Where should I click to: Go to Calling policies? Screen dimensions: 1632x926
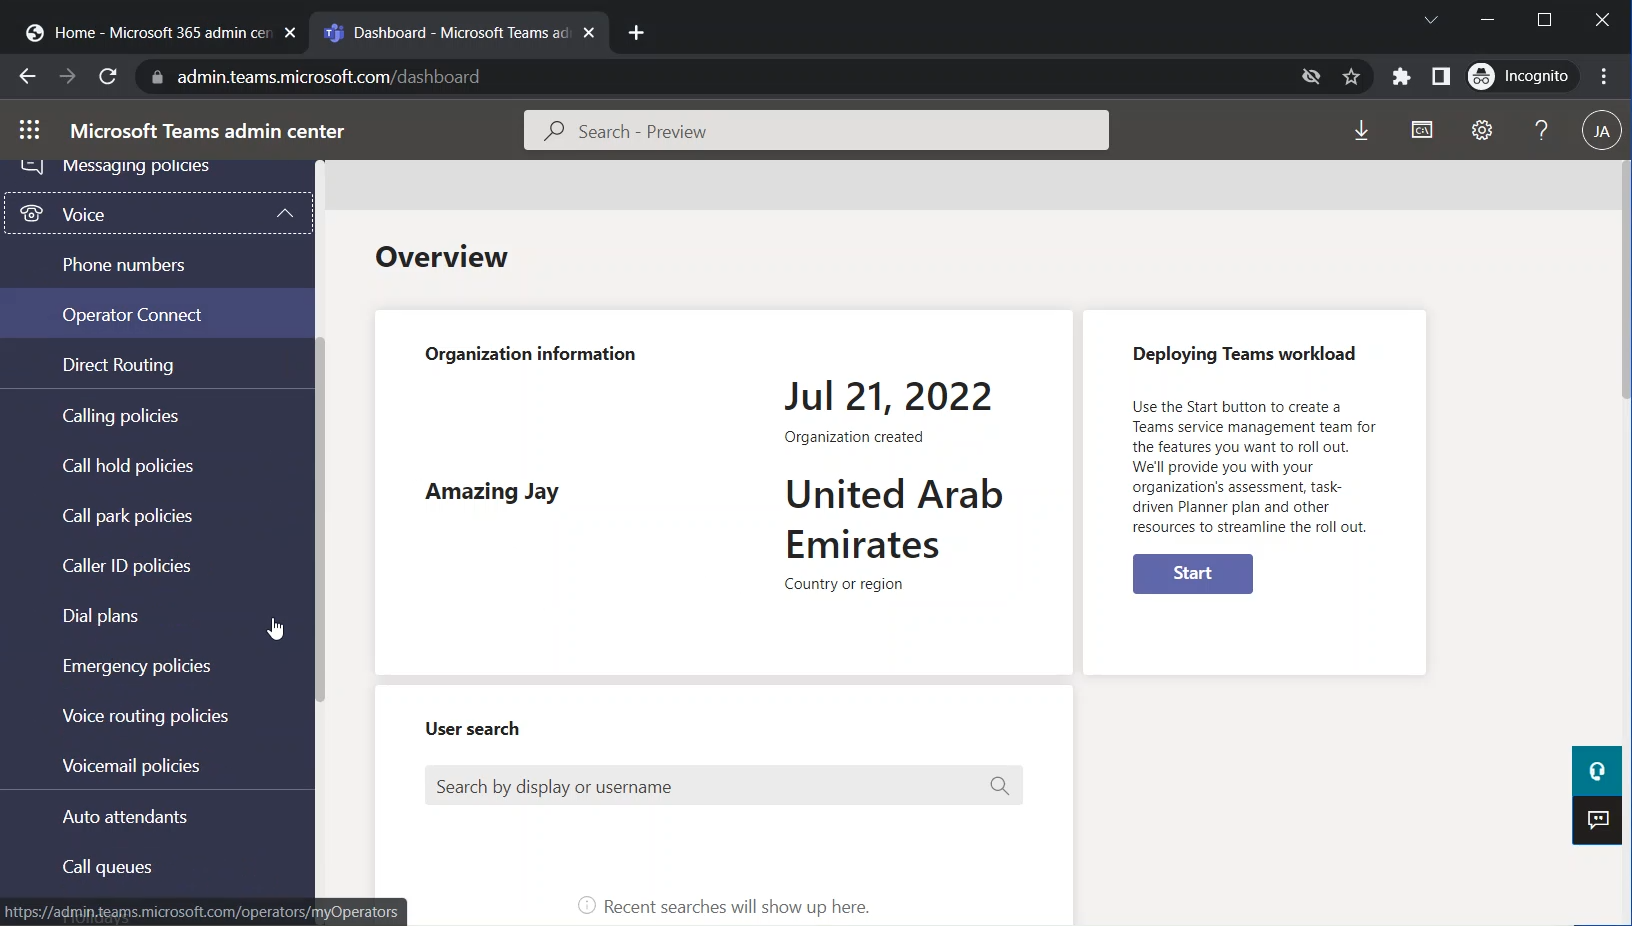pos(120,416)
